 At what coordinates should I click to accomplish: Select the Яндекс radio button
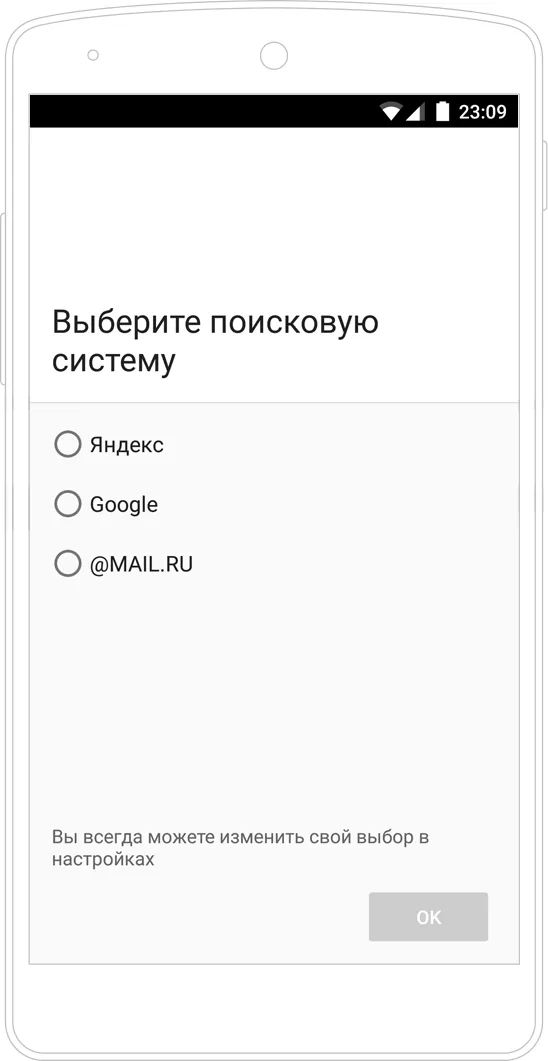[x=68, y=445]
